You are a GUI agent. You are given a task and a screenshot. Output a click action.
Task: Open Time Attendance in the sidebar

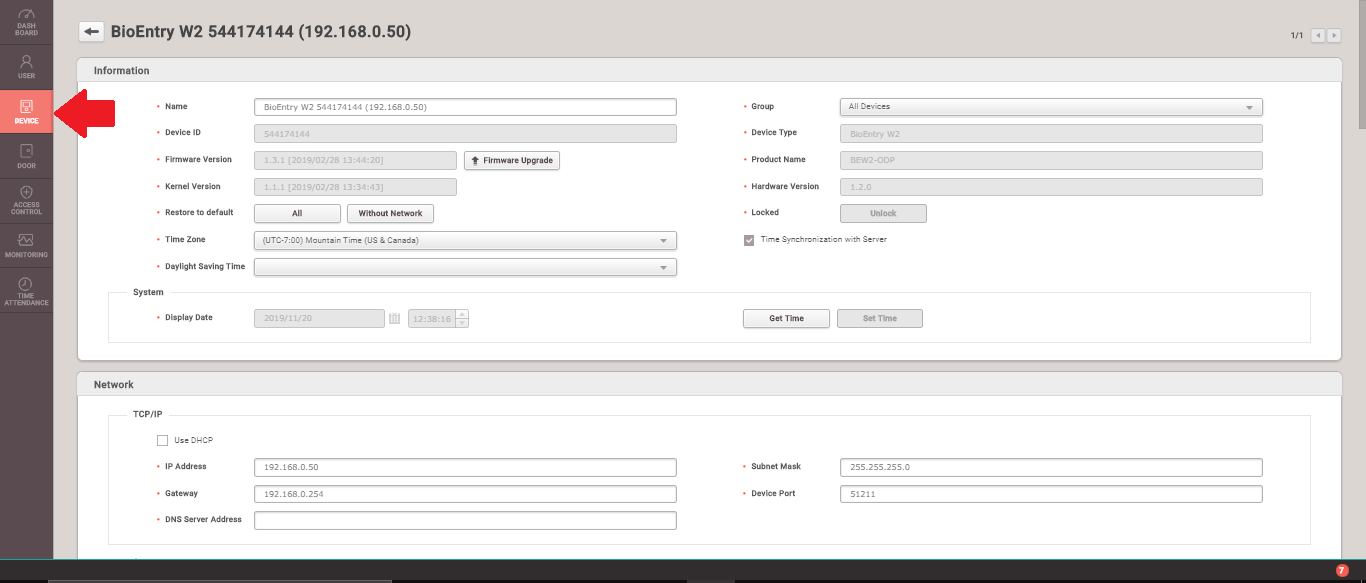[26, 290]
